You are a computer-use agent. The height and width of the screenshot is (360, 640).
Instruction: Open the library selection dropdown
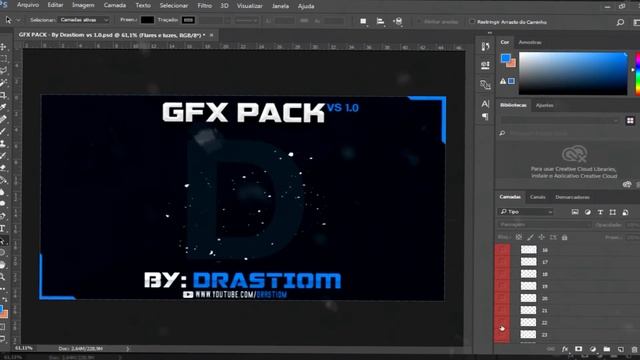pyautogui.click(x=560, y=120)
